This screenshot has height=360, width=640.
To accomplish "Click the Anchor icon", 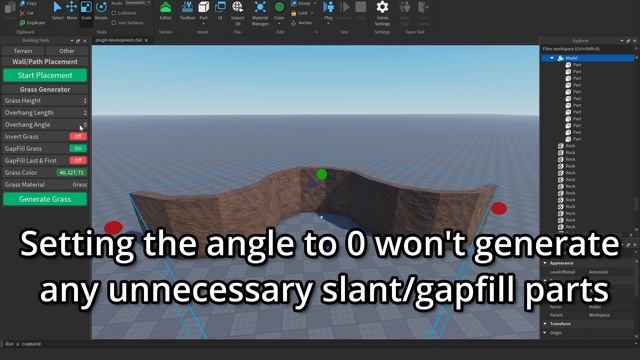I will [x=294, y=23].
